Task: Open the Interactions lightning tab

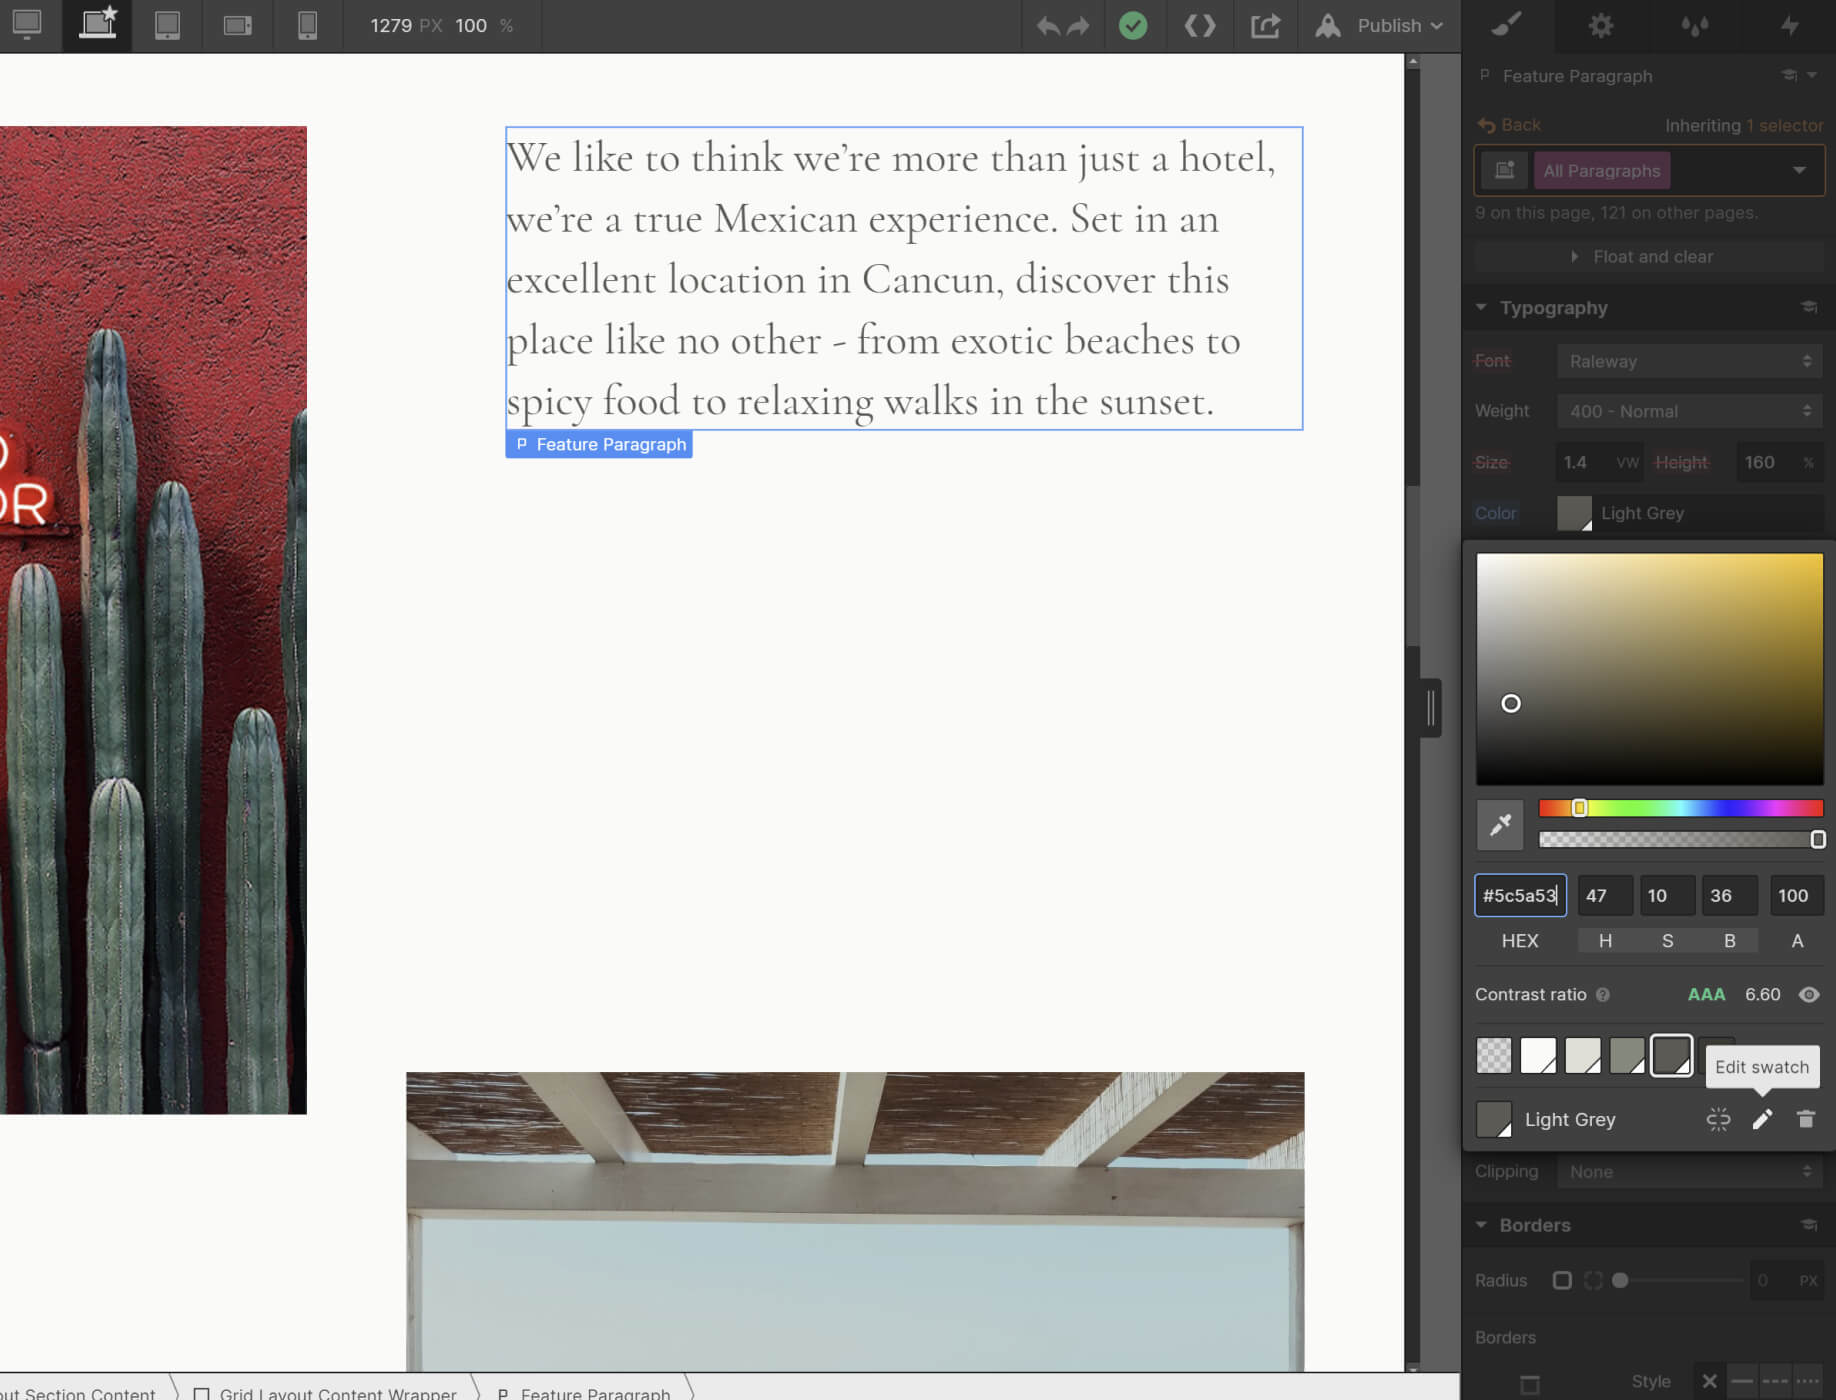Action: (1790, 25)
